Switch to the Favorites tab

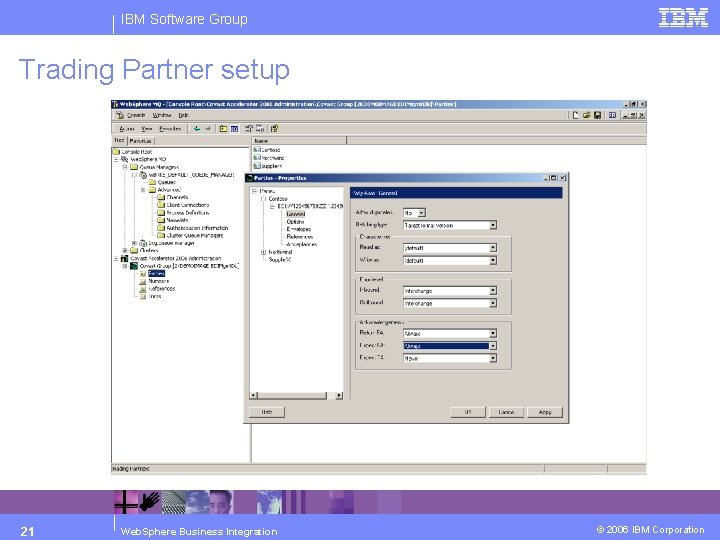tap(140, 141)
